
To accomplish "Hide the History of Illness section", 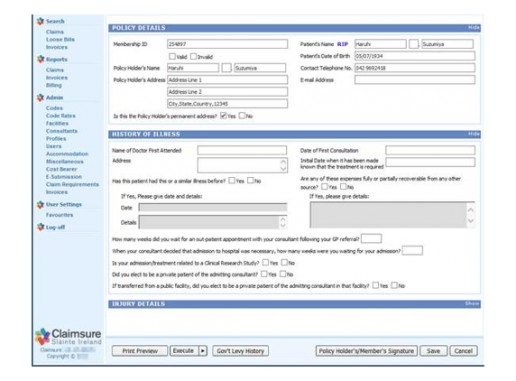I will point(474,134).
